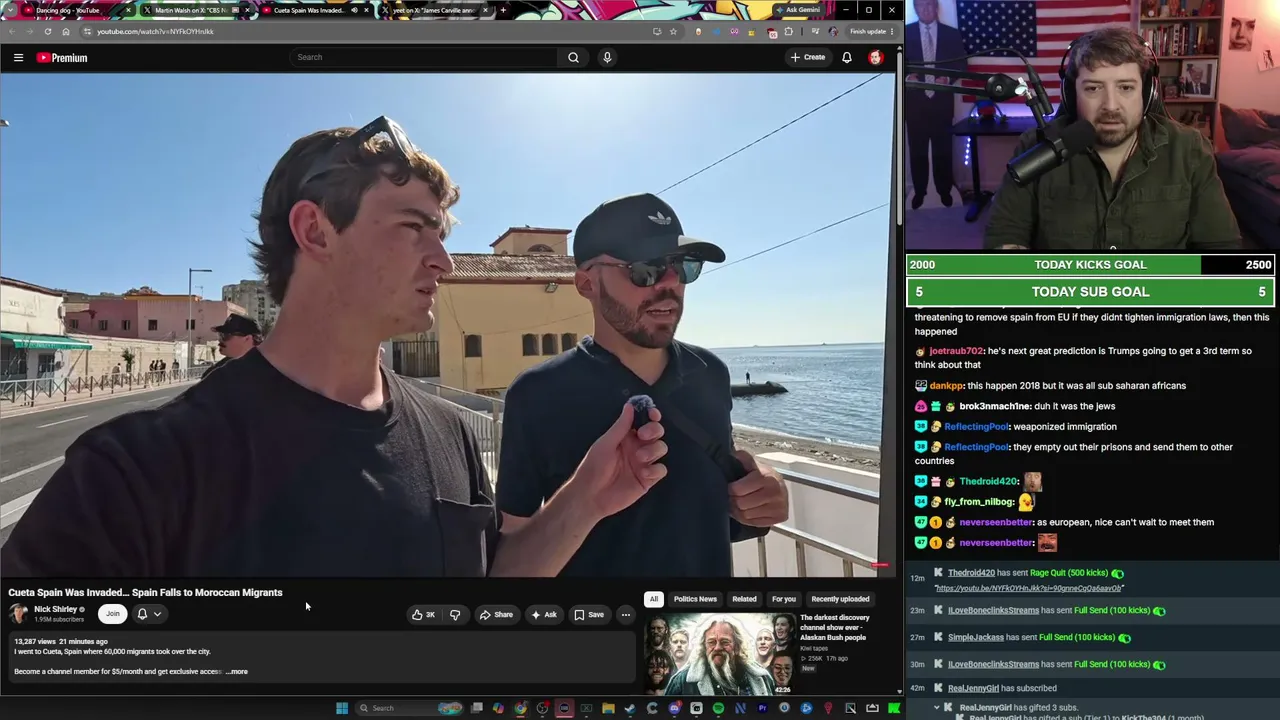This screenshot has height=720, width=1280.
Task: Switch to the Martin Walsh on X tab
Action: (x=195, y=10)
